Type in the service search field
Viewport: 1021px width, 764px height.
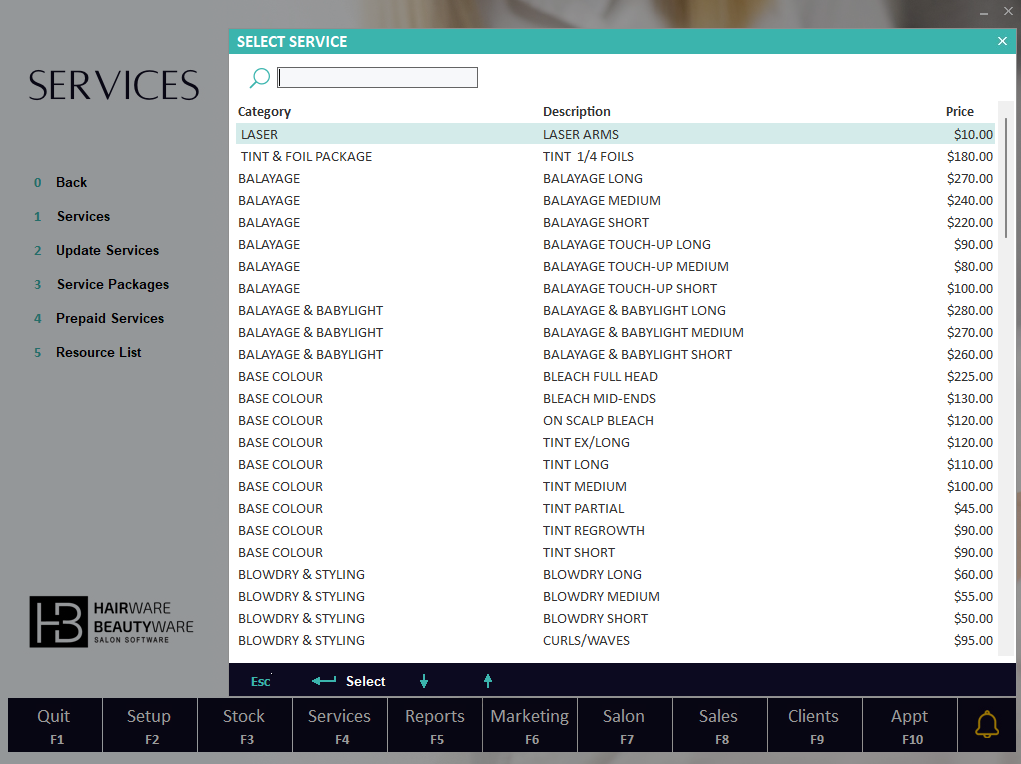tap(377, 78)
